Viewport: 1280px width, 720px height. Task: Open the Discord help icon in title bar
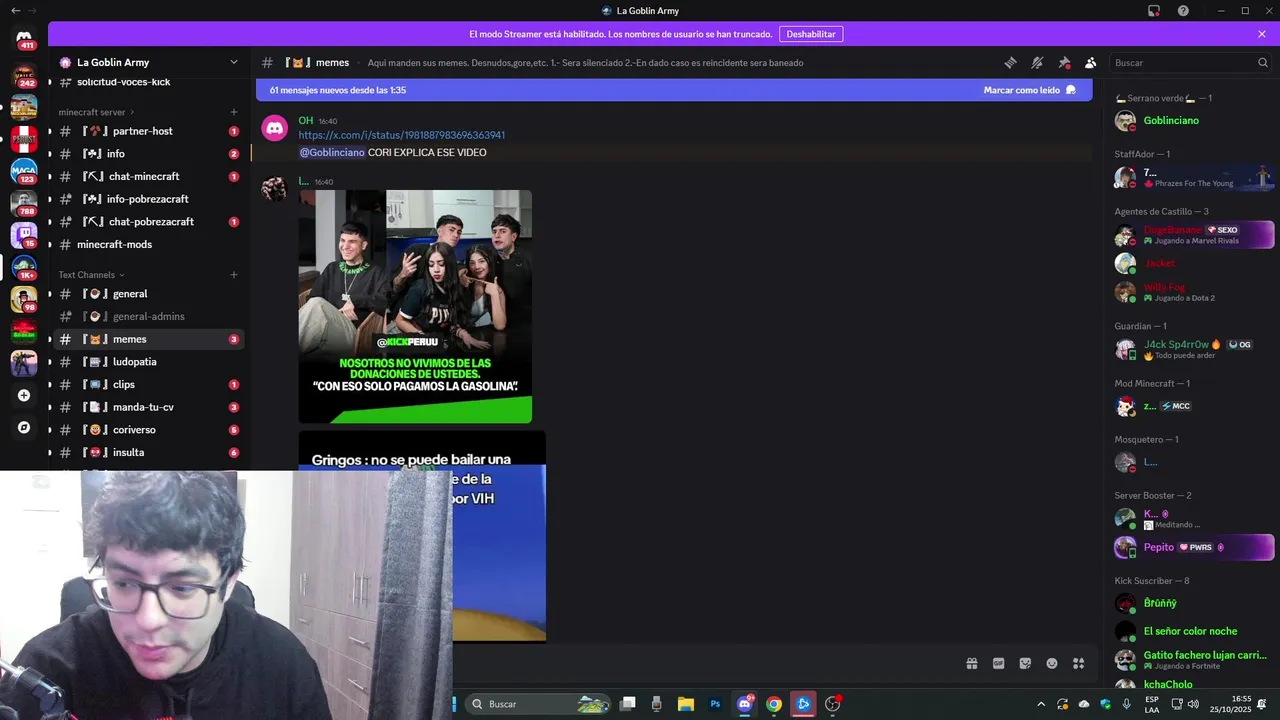1183,11
